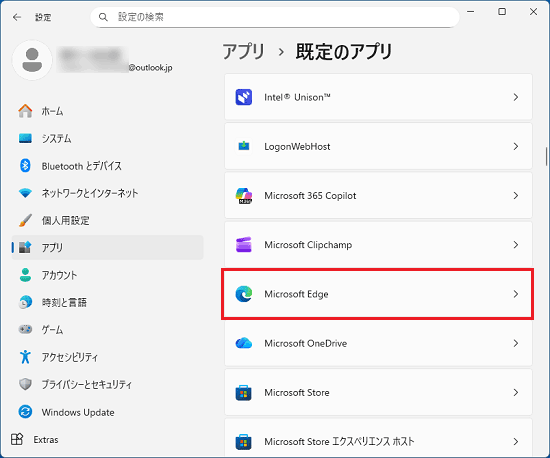Click the Intel Unison app icon
The image size is (550, 458).
(243, 97)
